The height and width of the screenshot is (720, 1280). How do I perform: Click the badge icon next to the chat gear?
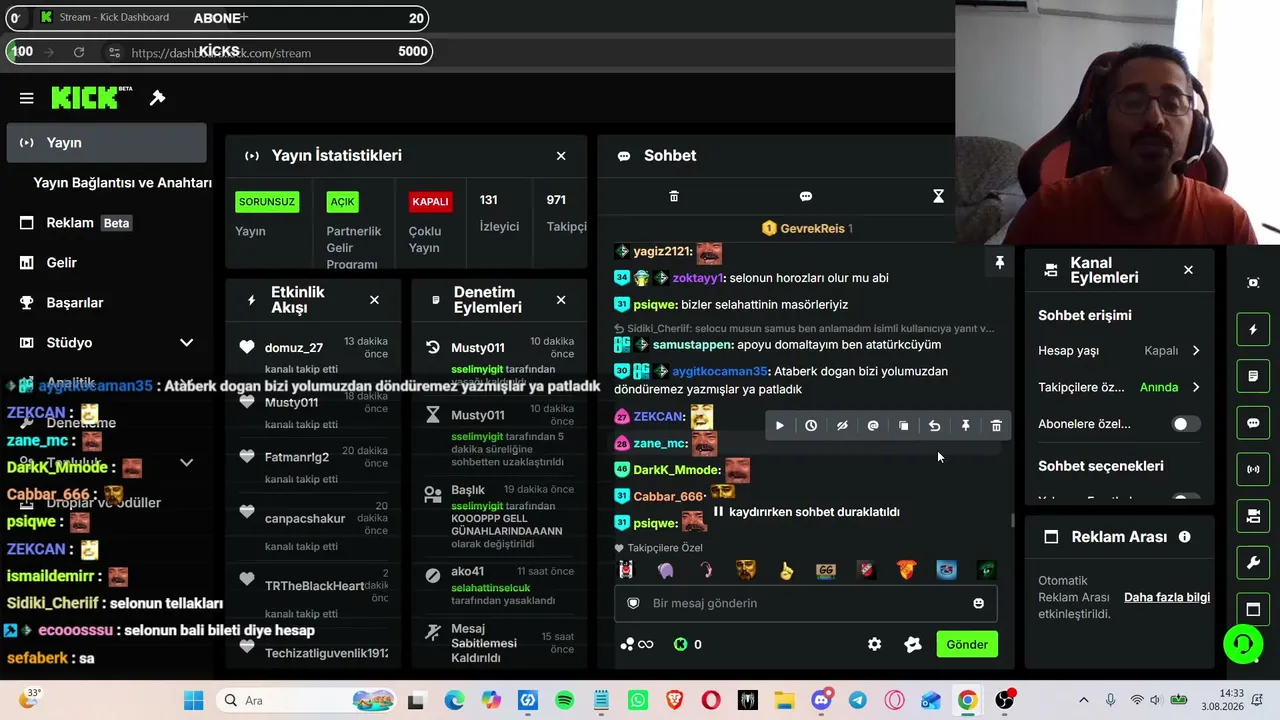tap(913, 645)
